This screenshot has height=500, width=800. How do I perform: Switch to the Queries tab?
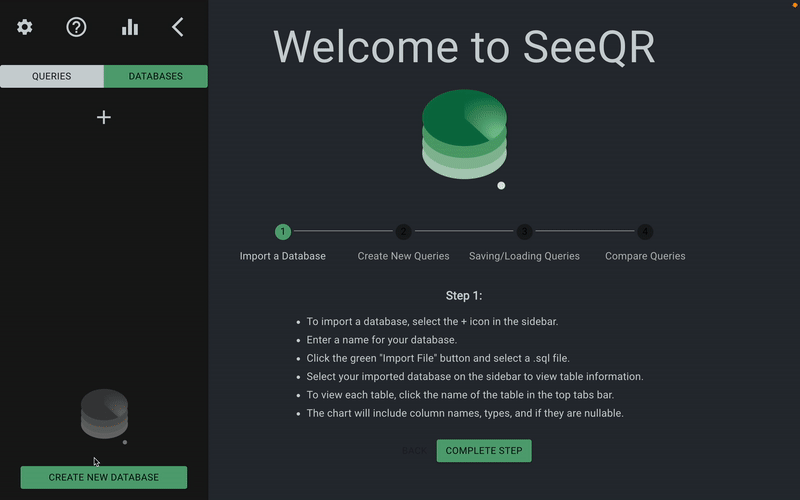(x=52, y=76)
